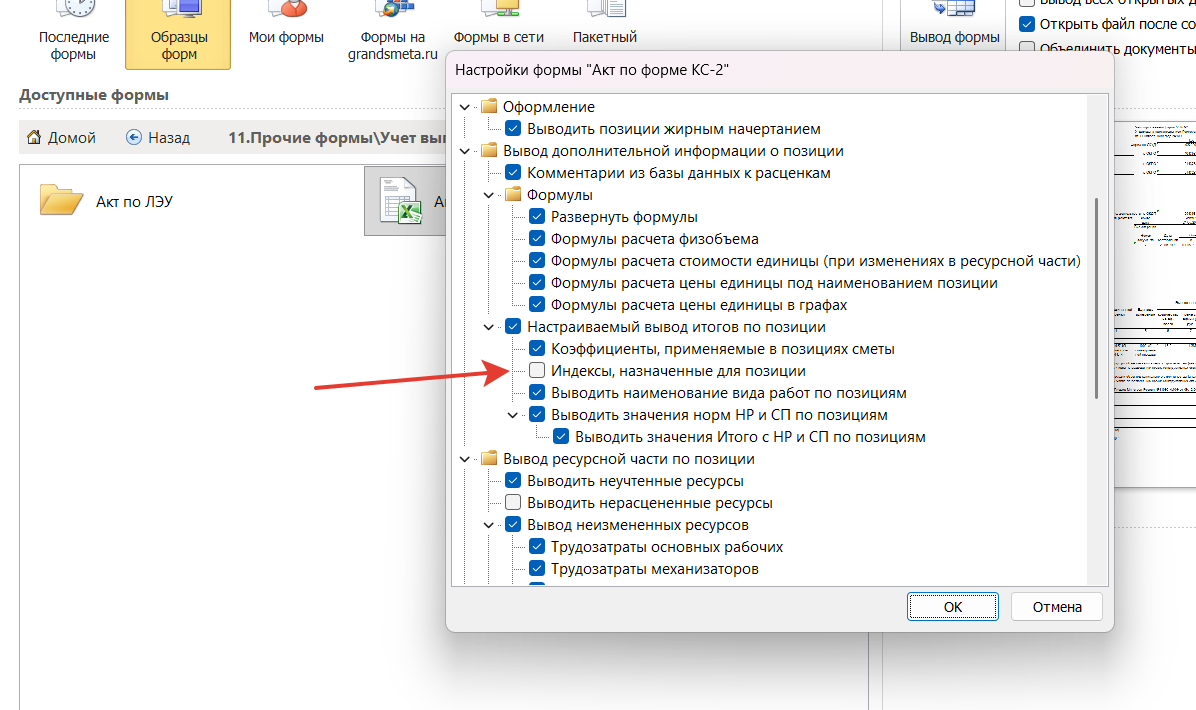
Task: Click Вывод формы ribbon button
Action: 954,27
